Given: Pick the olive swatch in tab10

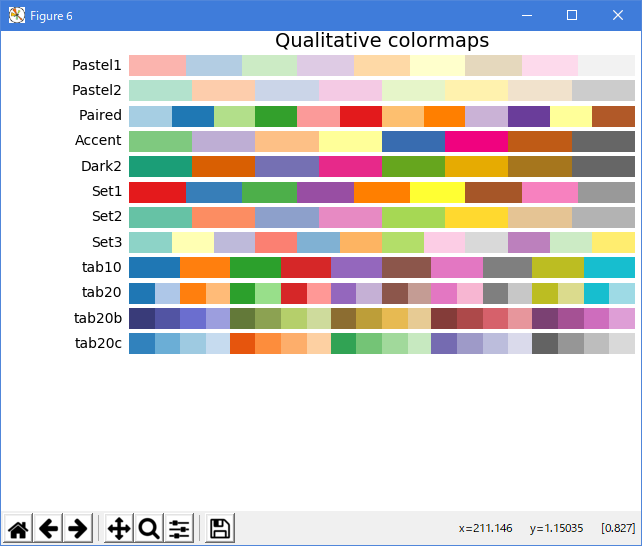Looking at the screenshot, I should tap(558, 267).
